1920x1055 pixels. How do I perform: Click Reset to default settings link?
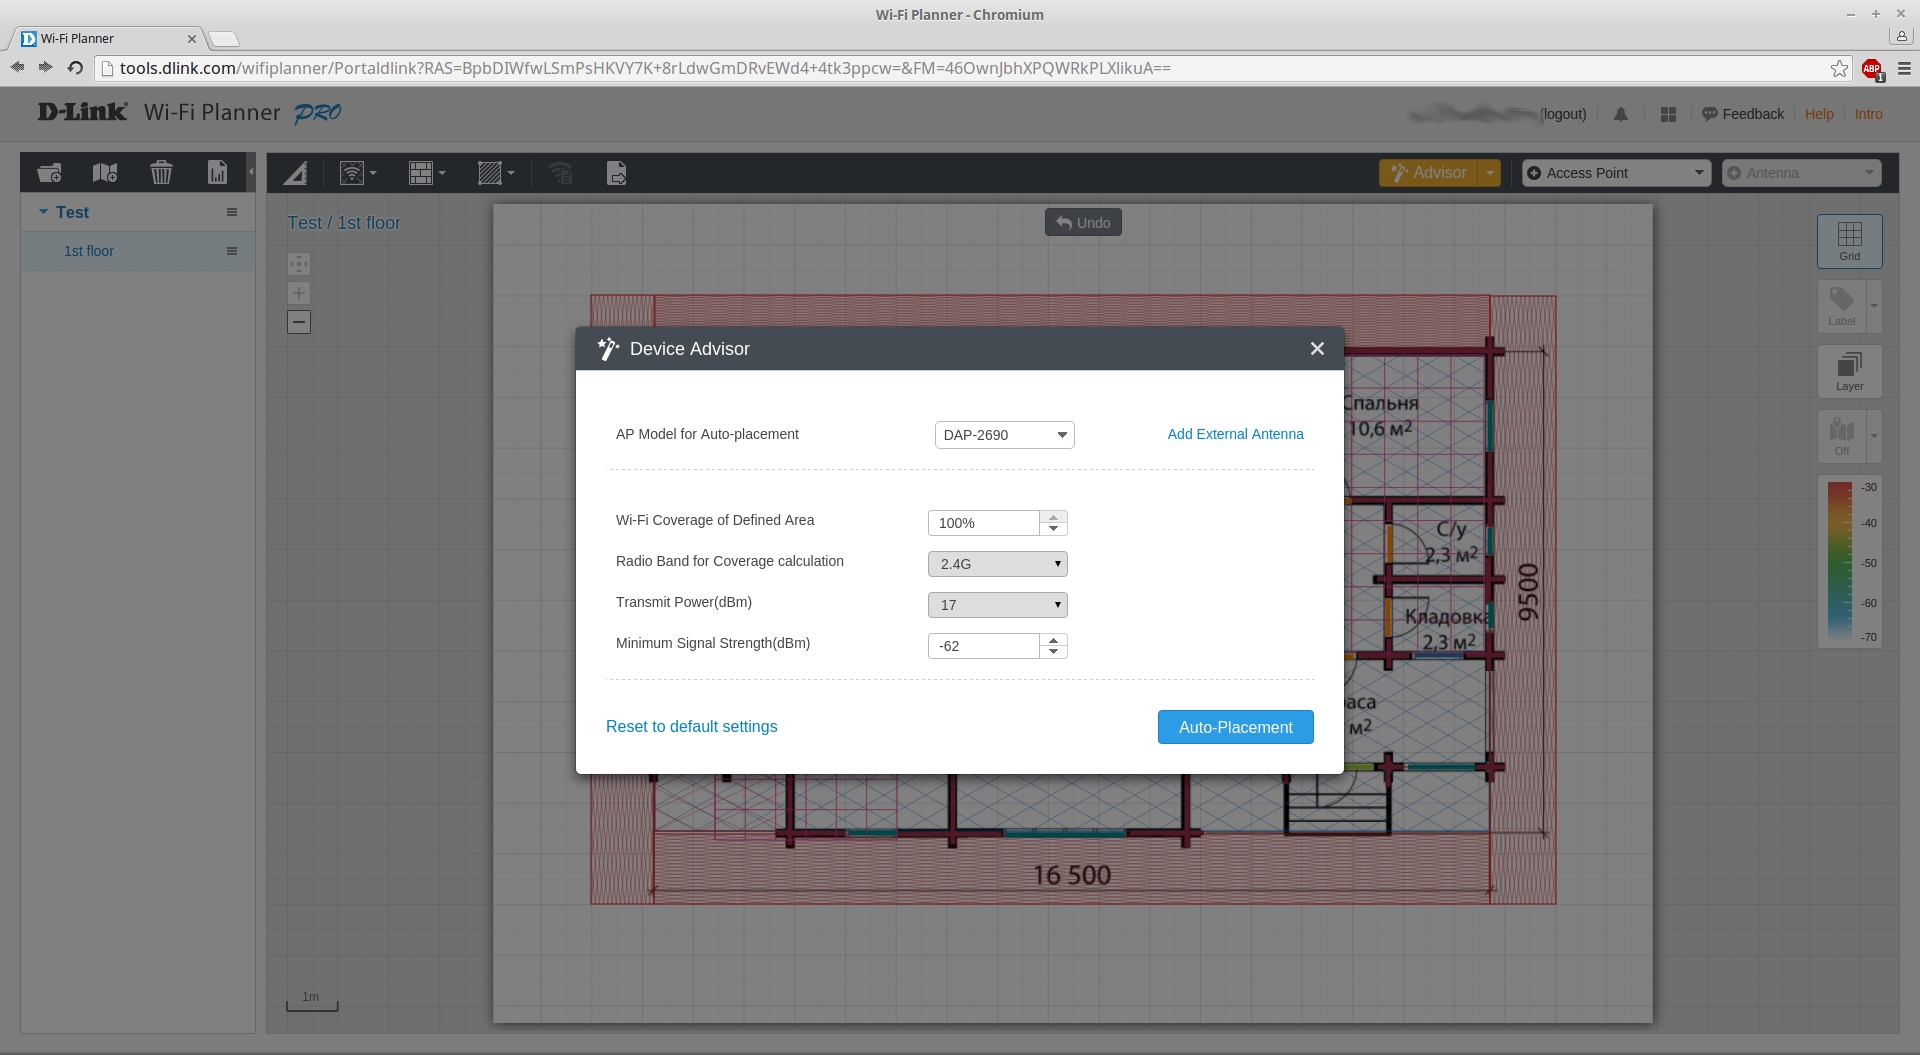(x=691, y=727)
